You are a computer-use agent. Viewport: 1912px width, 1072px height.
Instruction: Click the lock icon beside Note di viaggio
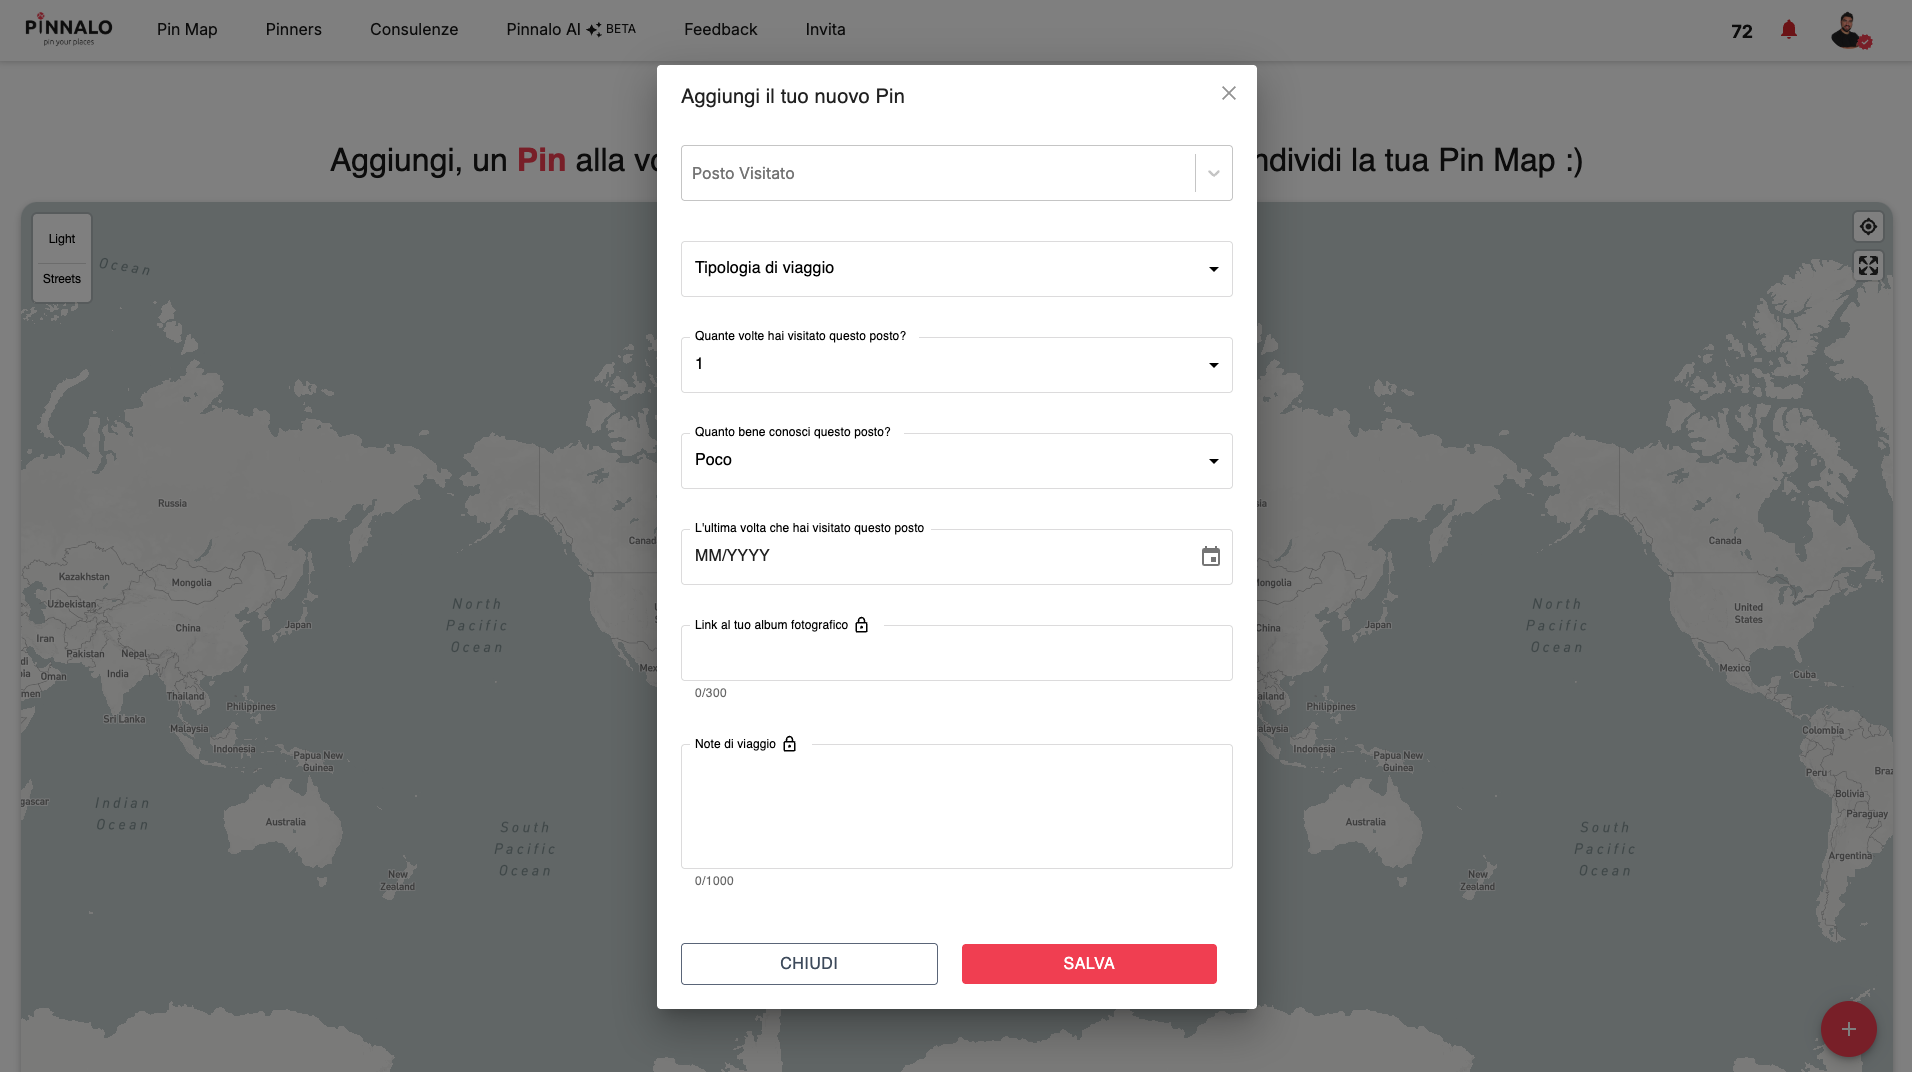[x=790, y=744]
